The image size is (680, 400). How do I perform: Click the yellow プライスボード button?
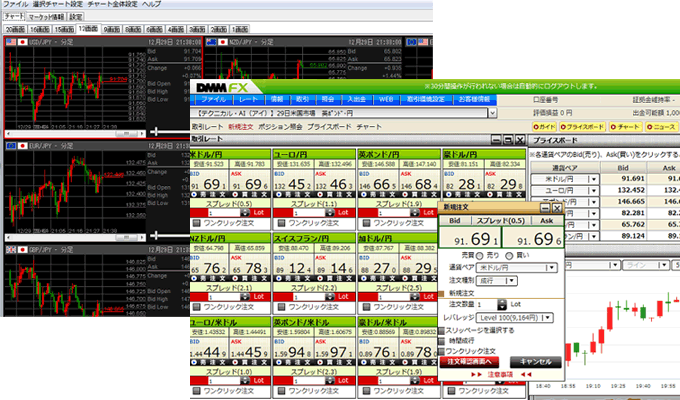pos(582,127)
